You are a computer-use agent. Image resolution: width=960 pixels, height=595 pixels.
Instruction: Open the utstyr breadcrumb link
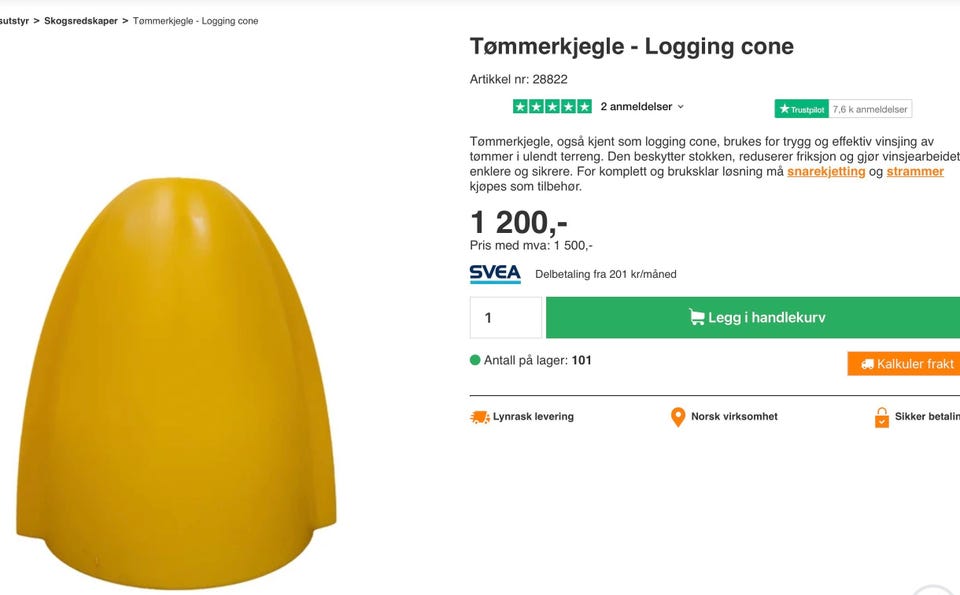click(14, 21)
